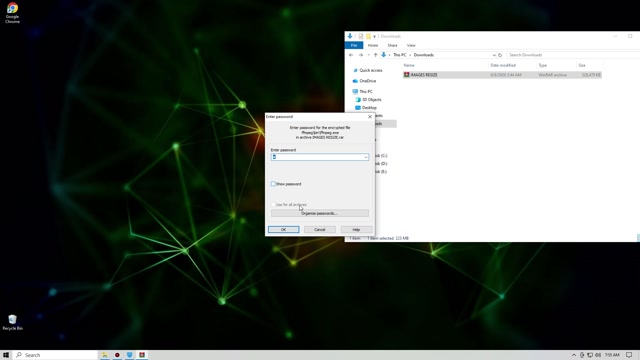
Task: Click the New folder quick access icon
Action: (368, 36)
